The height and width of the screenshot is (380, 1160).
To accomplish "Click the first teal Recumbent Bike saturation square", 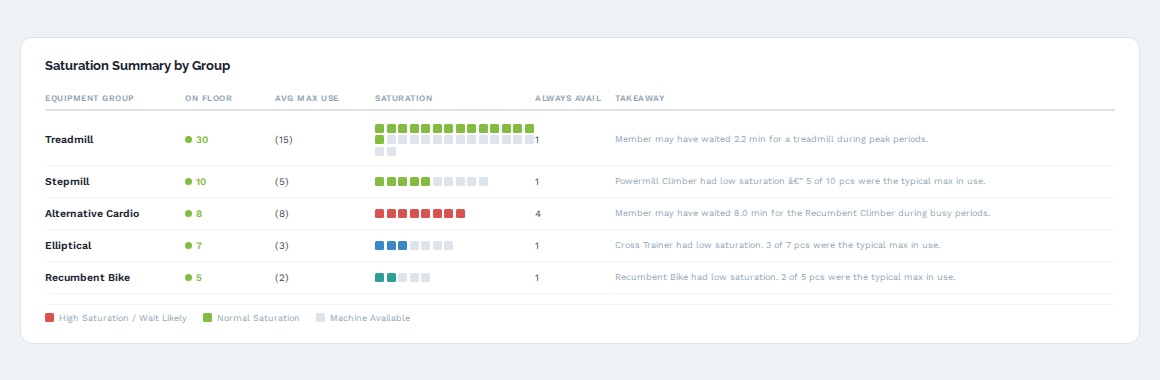I will [x=380, y=278].
